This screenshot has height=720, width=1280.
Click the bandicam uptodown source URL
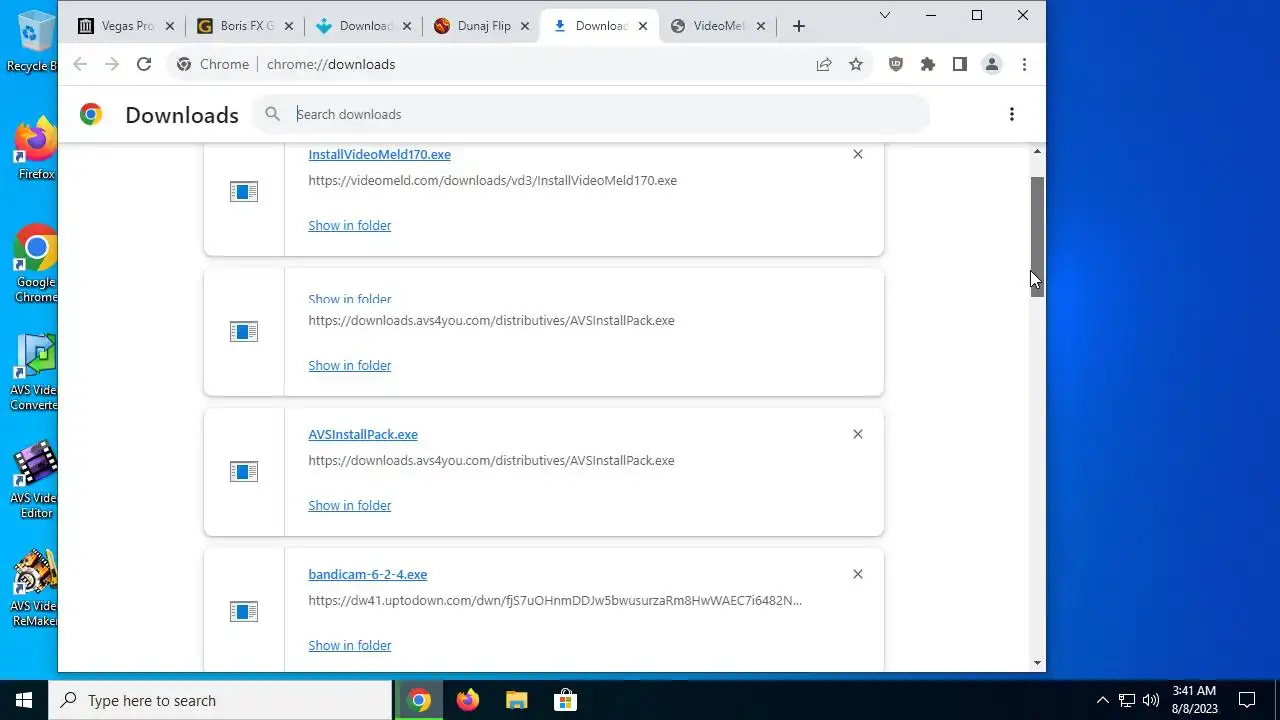[555, 600]
